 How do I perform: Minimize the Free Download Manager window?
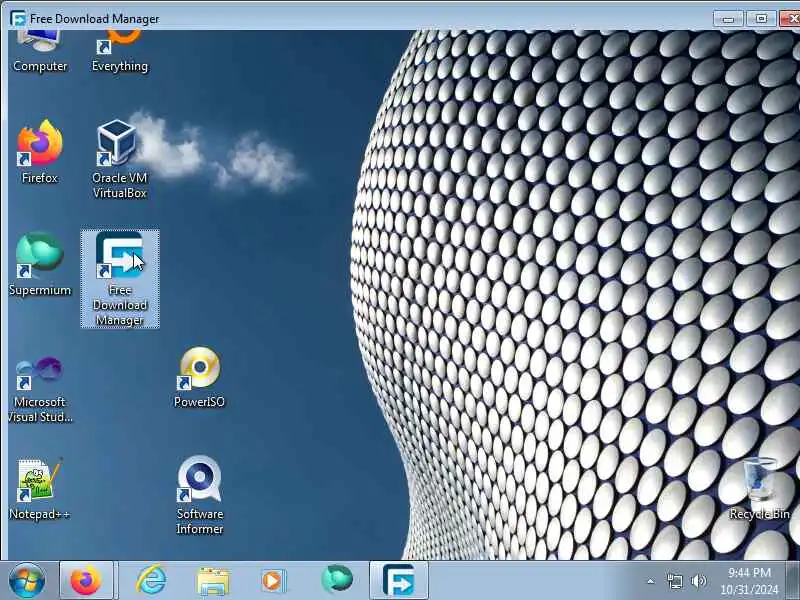tap(729, 19)
